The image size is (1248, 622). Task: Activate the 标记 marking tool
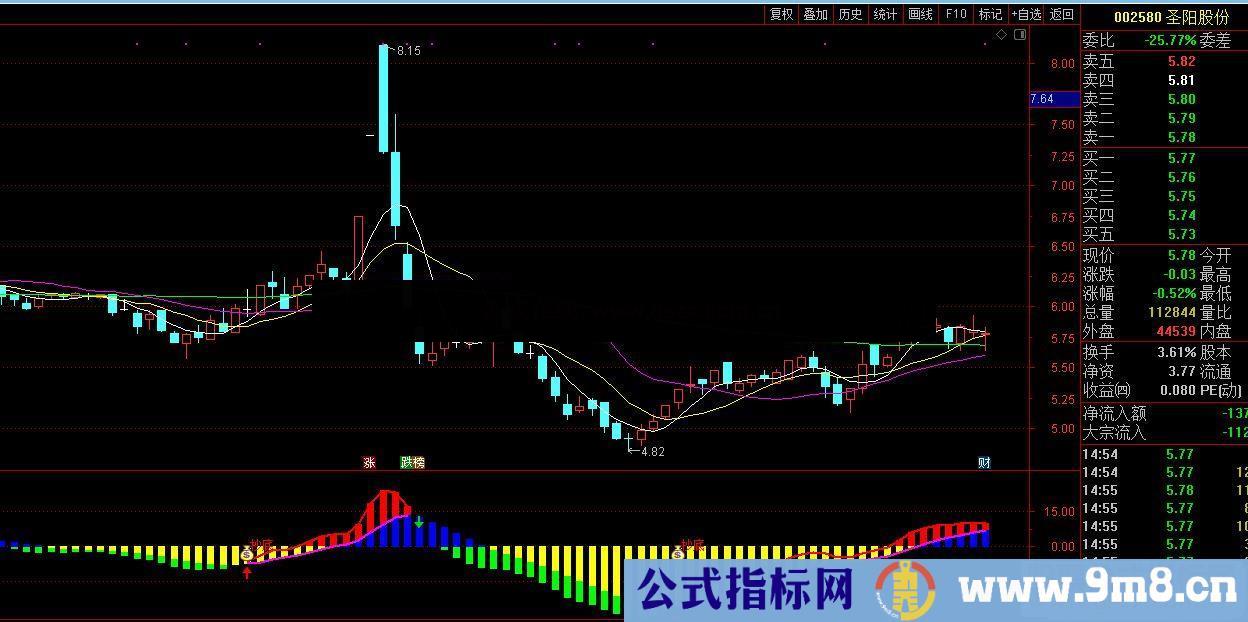pos(988,14)
